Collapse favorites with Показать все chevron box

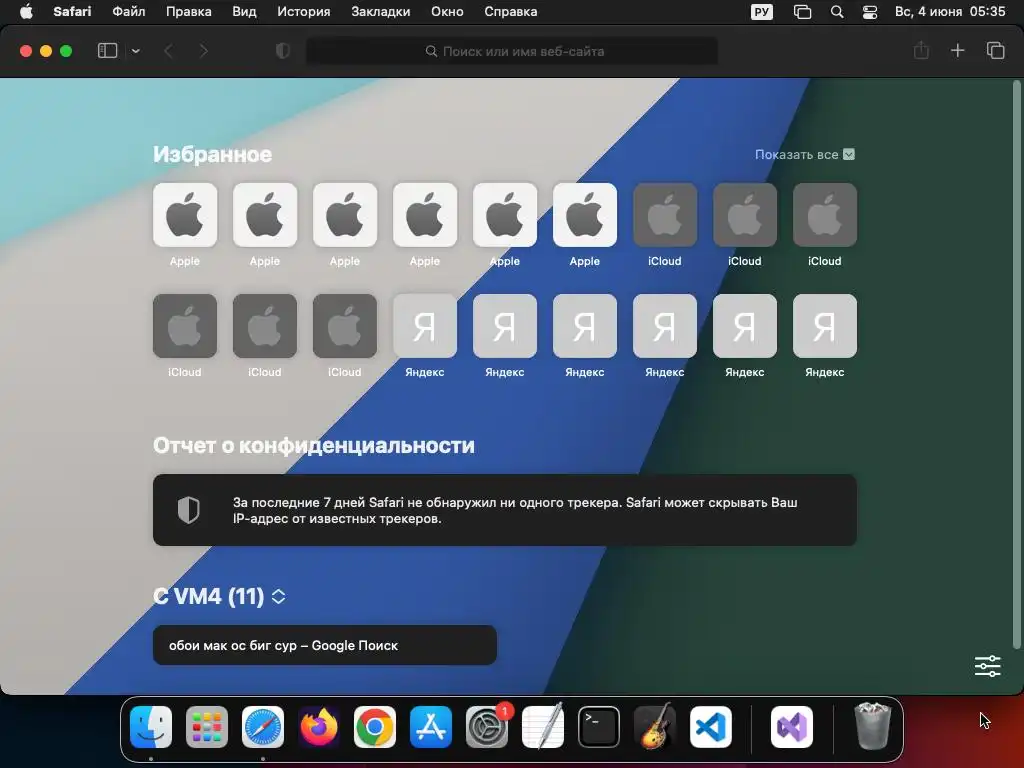[x=849, y=155]
